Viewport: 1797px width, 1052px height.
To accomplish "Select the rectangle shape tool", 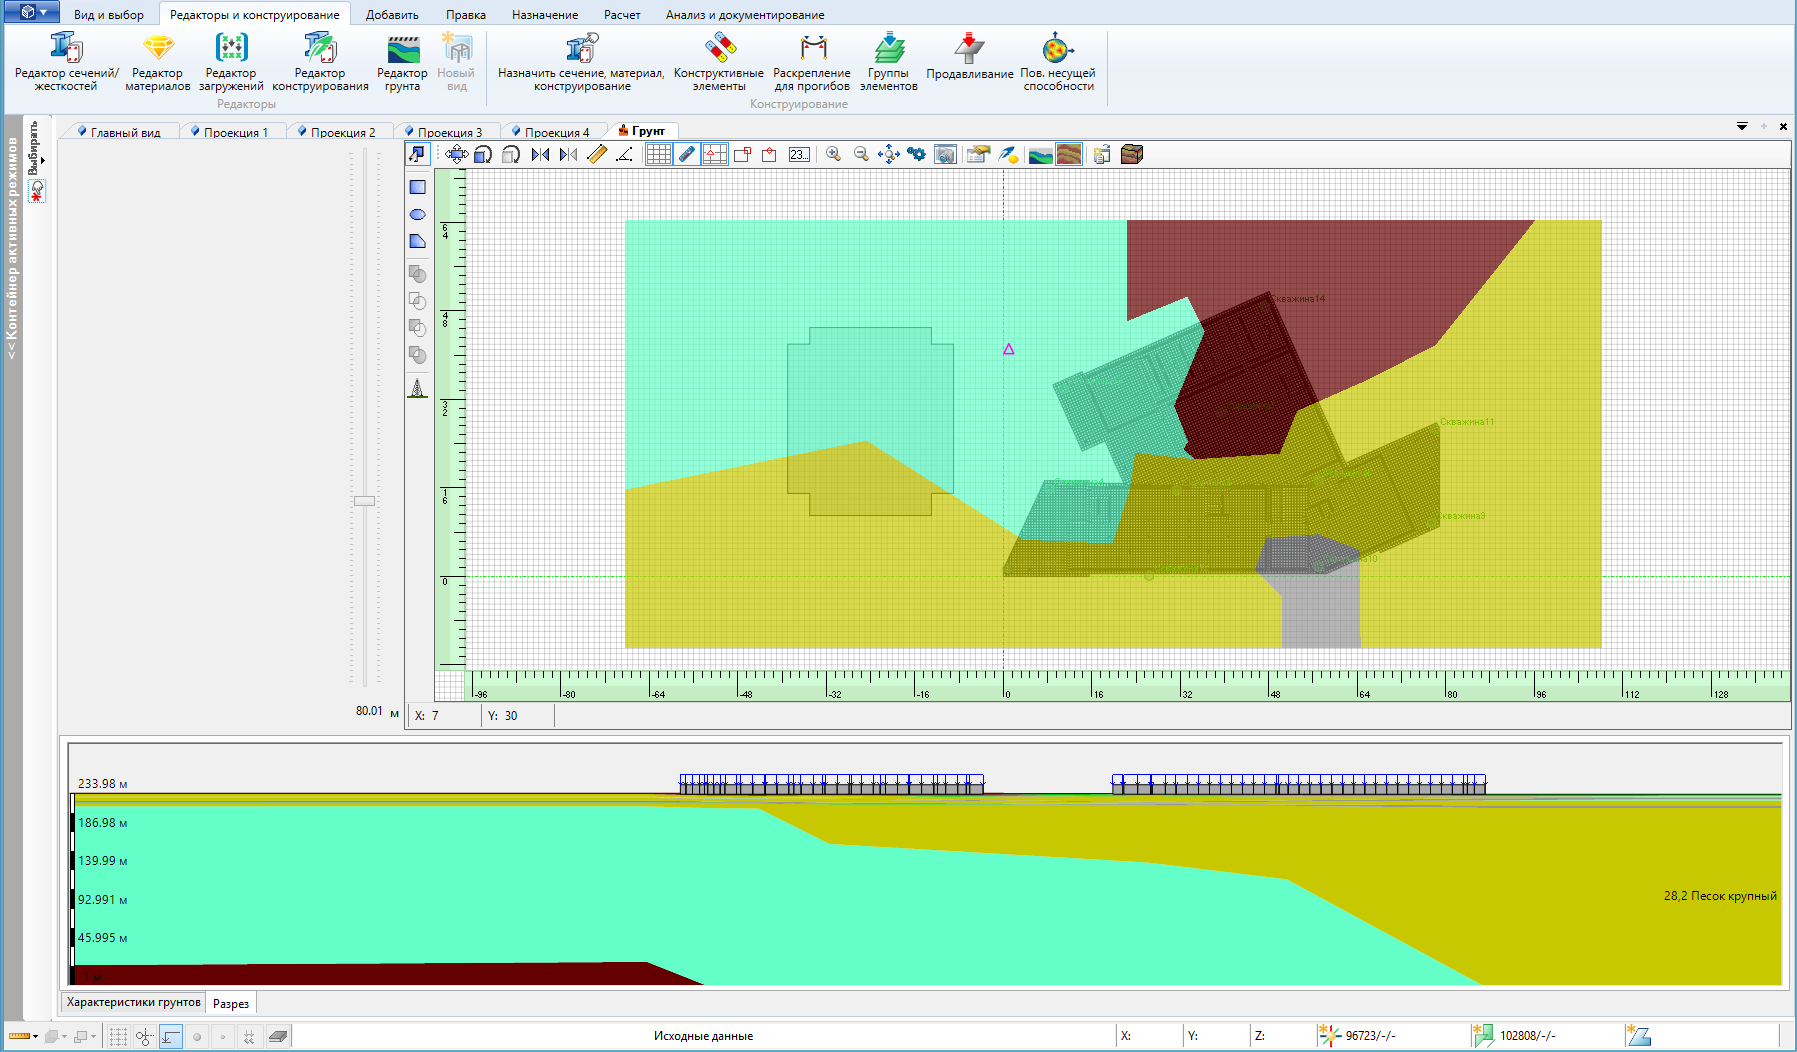I will 418,187.
